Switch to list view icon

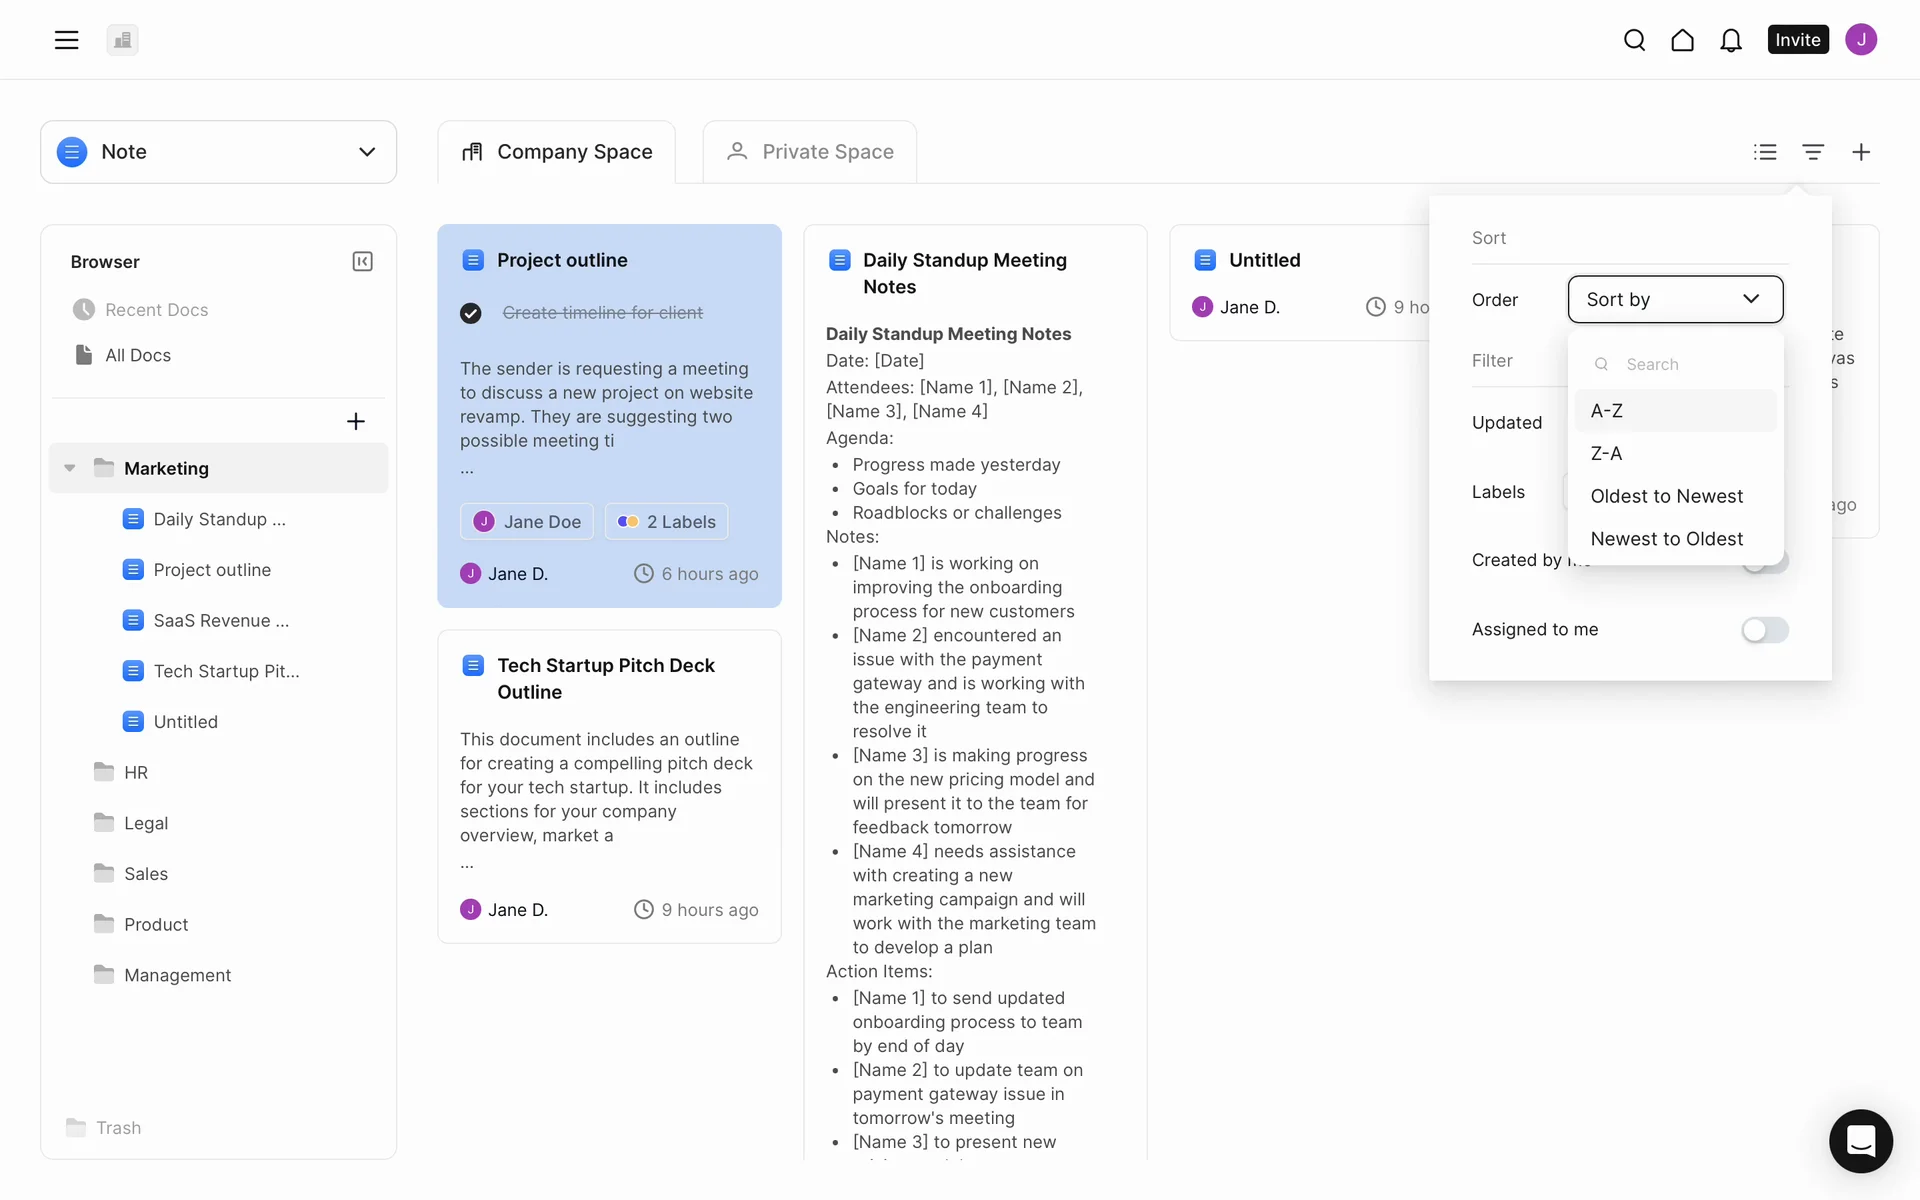click(1765, 152)
